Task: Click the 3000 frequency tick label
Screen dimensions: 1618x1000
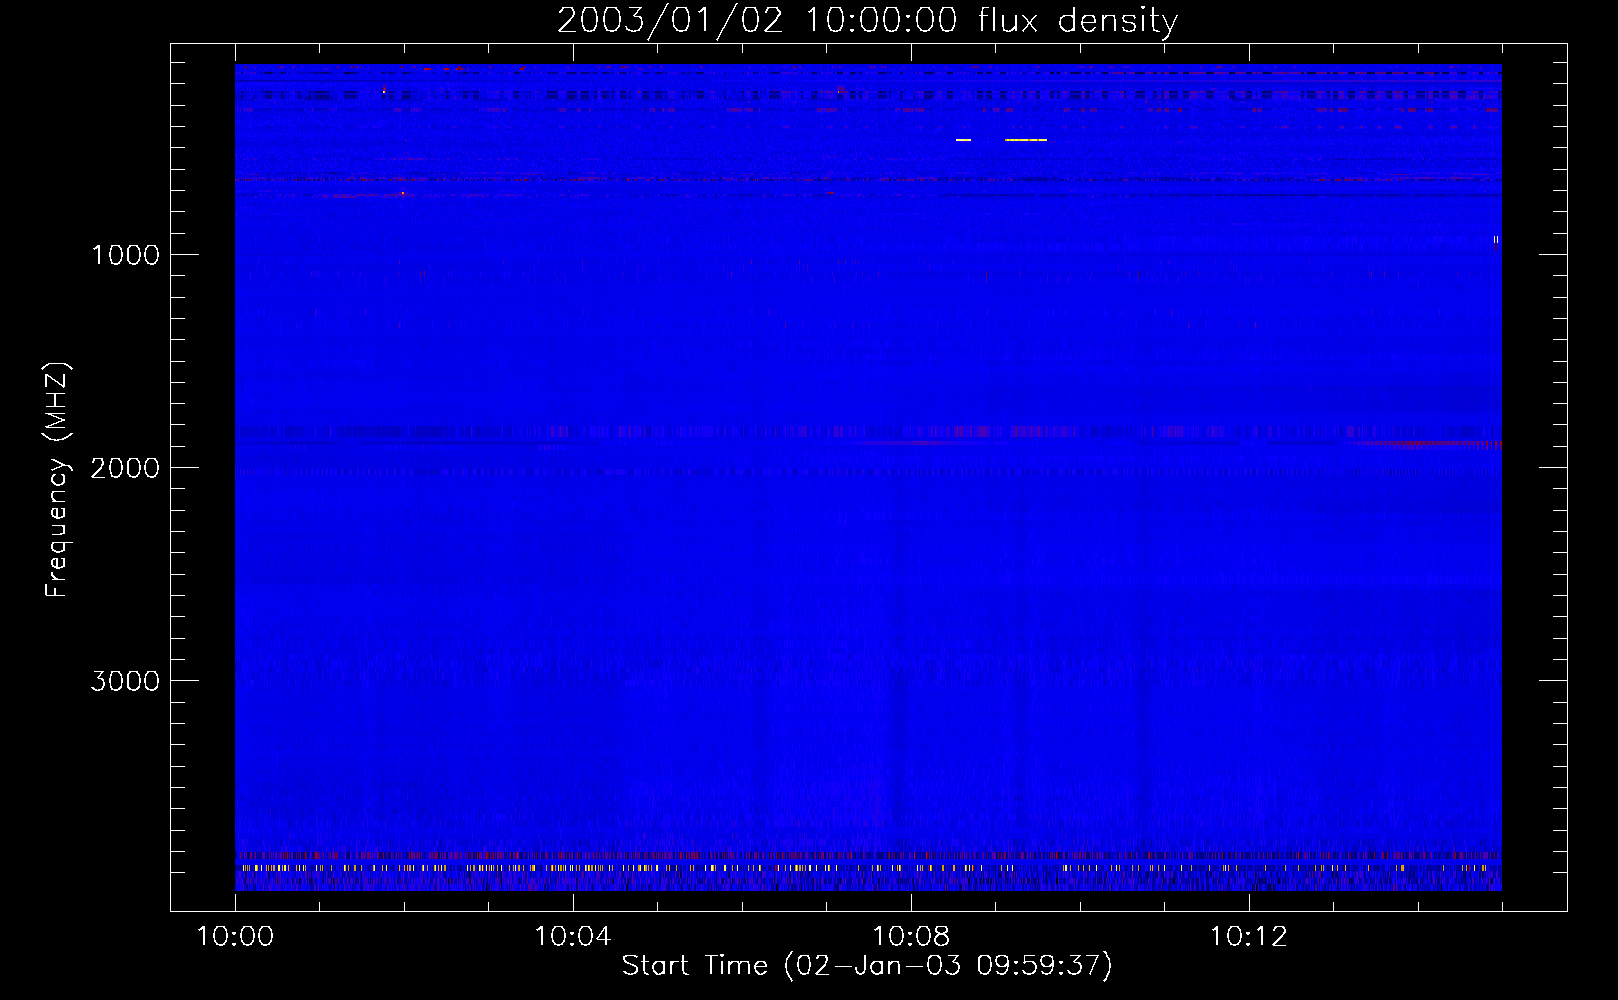Action: pos(125,681)
